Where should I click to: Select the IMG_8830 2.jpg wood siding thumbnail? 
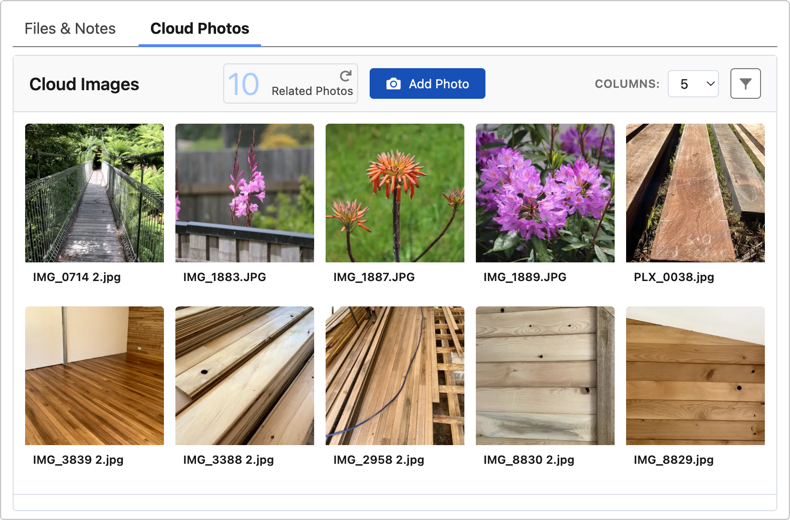point(545,376)
